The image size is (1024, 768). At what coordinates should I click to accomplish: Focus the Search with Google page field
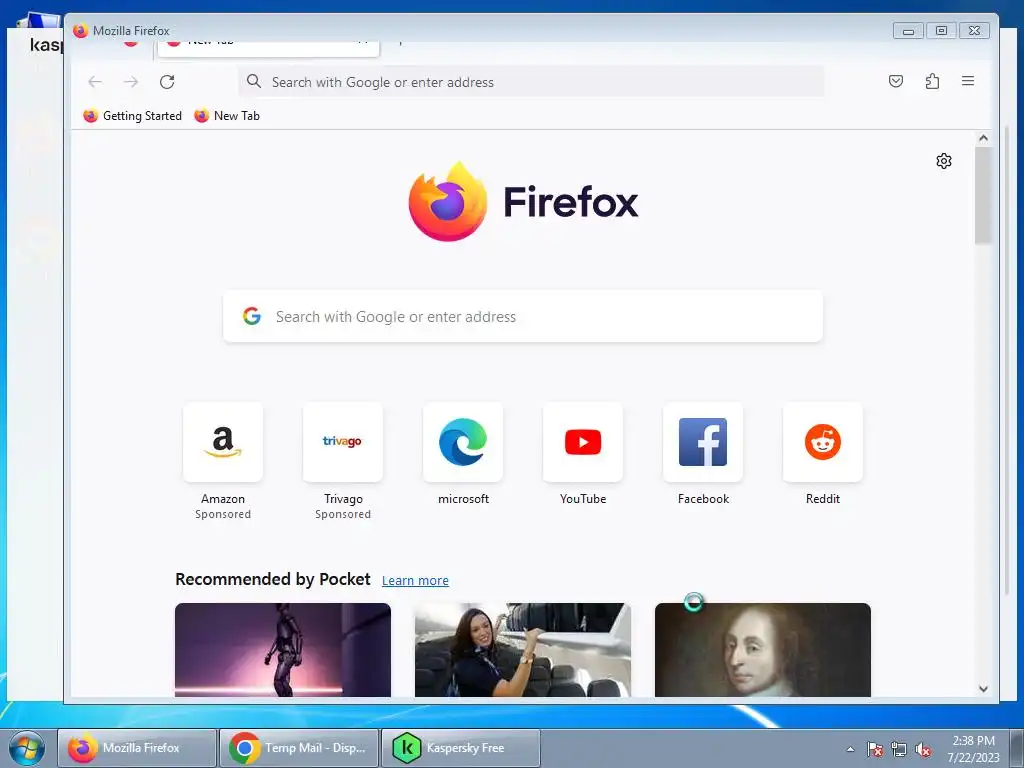click(522, 316)
